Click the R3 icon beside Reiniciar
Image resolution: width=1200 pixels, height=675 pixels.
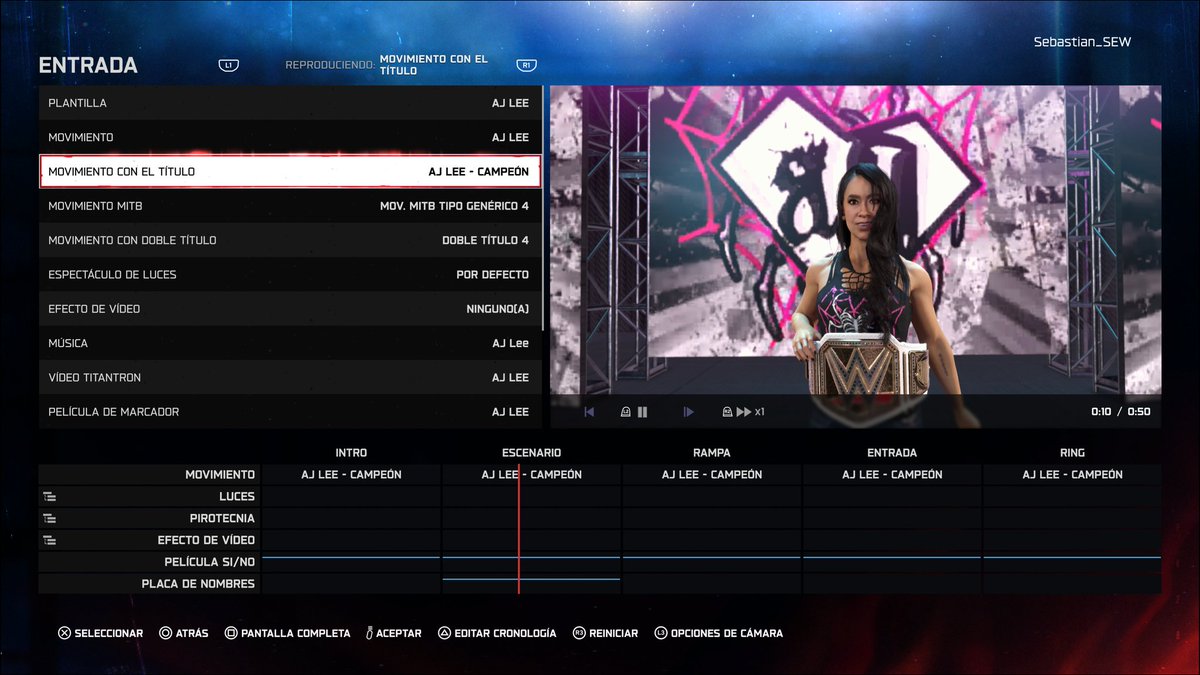579,633
